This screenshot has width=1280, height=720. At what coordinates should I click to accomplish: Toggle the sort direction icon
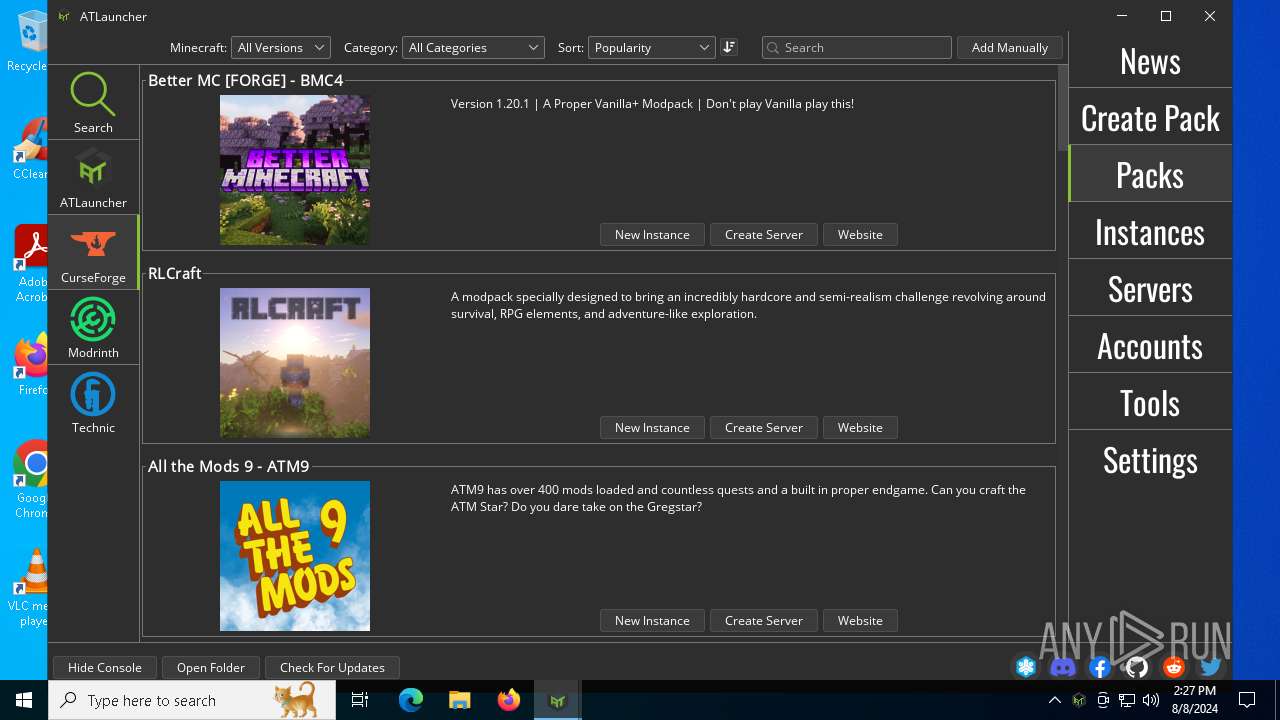729,47
